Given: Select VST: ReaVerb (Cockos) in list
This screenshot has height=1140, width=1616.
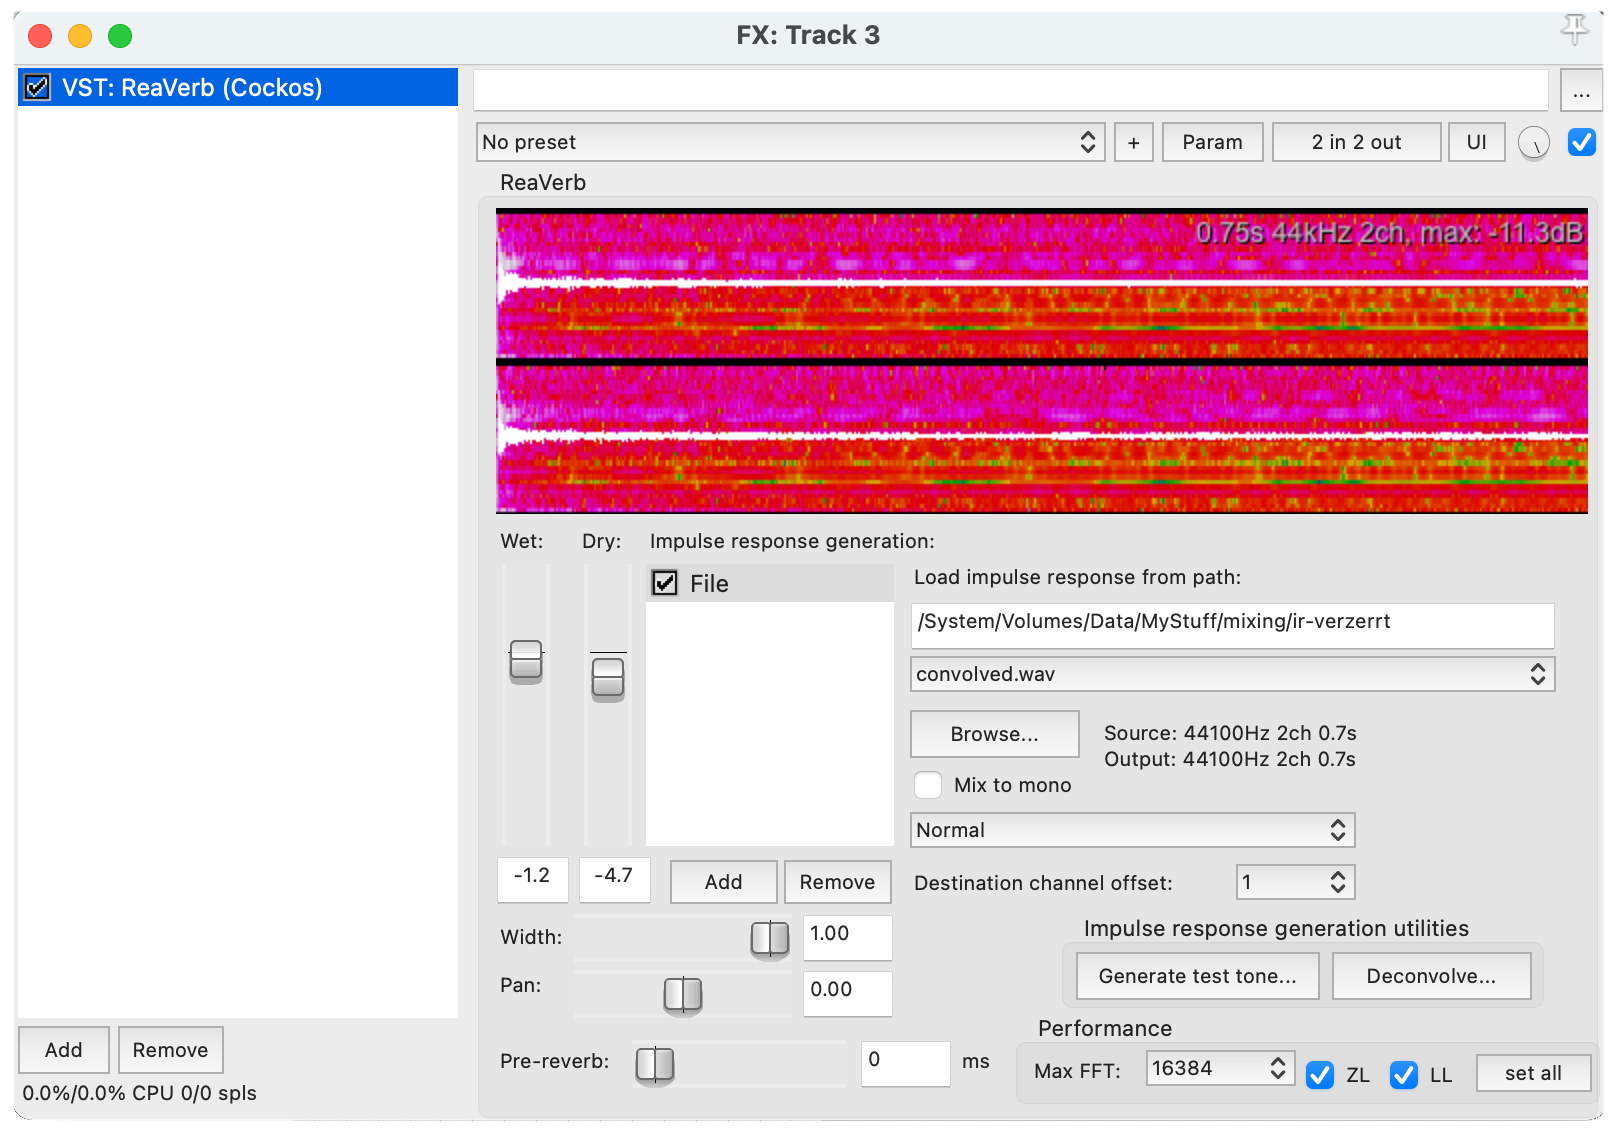Looking at the screenshot, I should (x=238, y=87).
